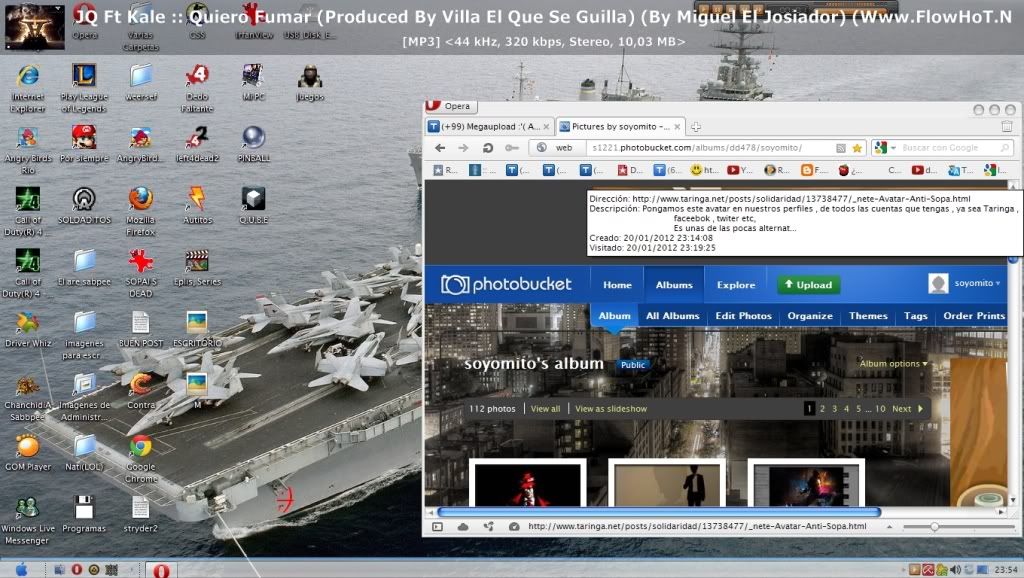
Task: Select the Windows Live Messenger desktop icon
Action: coord(27,519)
